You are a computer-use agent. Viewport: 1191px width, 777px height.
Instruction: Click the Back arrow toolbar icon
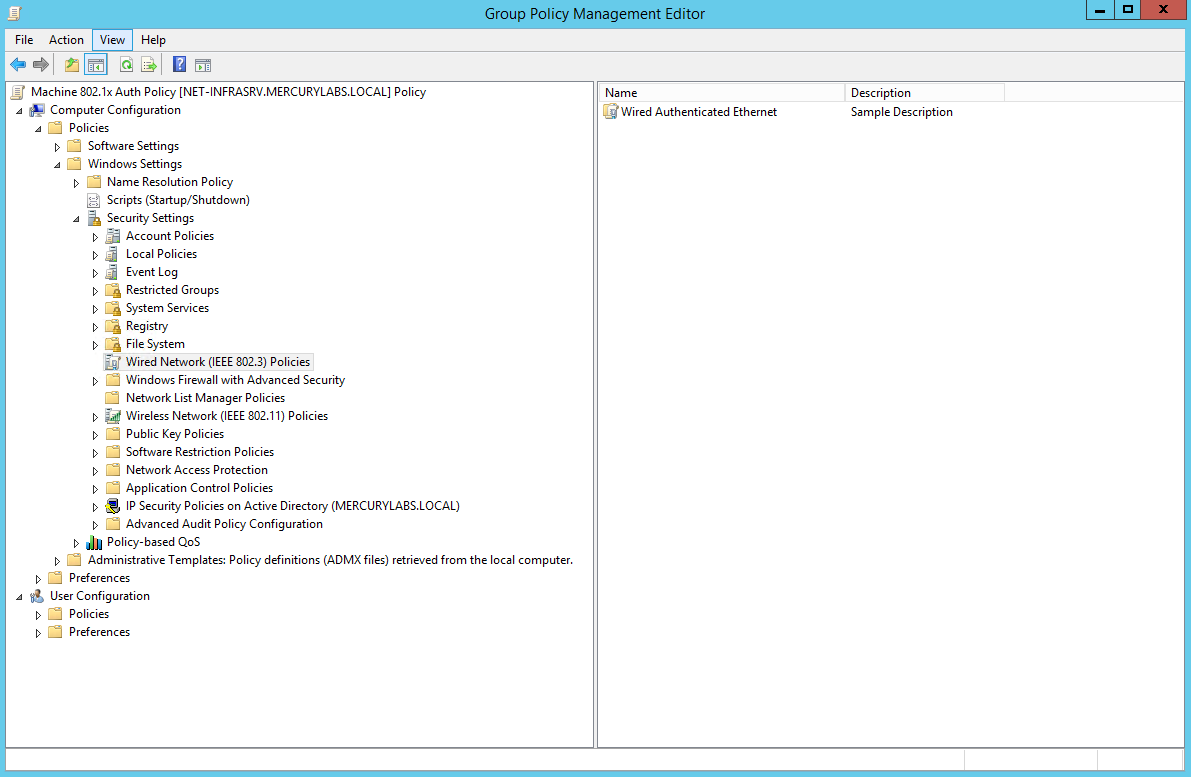click(x=18, y=65)
